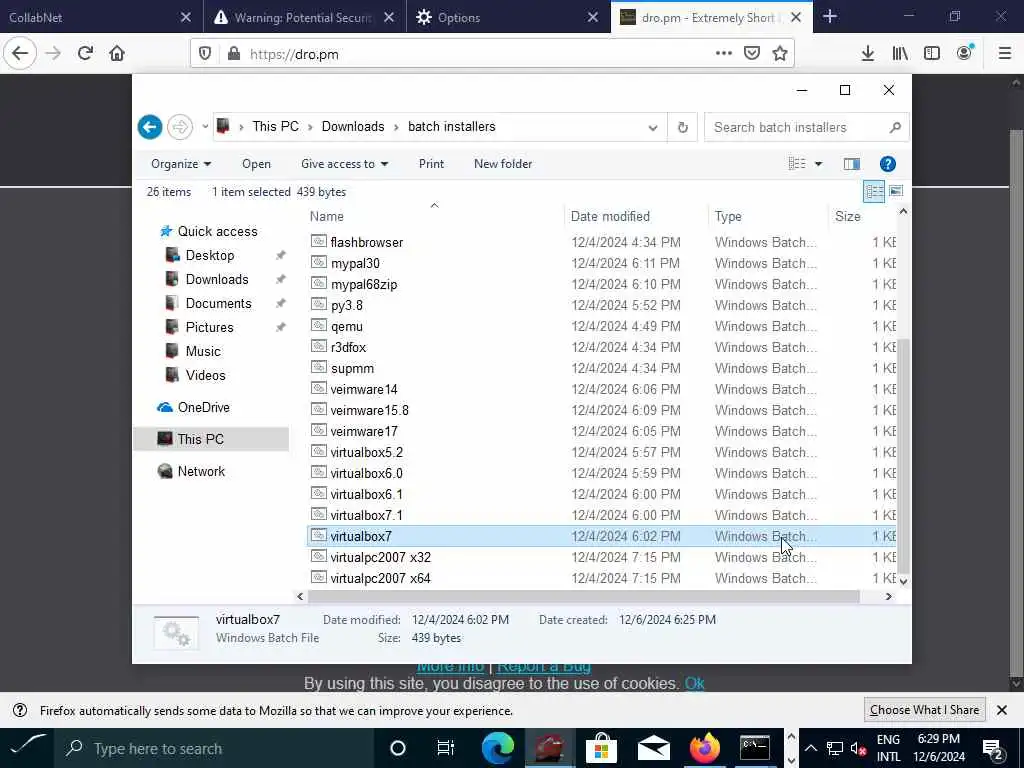Open Firefox Library menu

pyautogui.click(x=900, y=54)
